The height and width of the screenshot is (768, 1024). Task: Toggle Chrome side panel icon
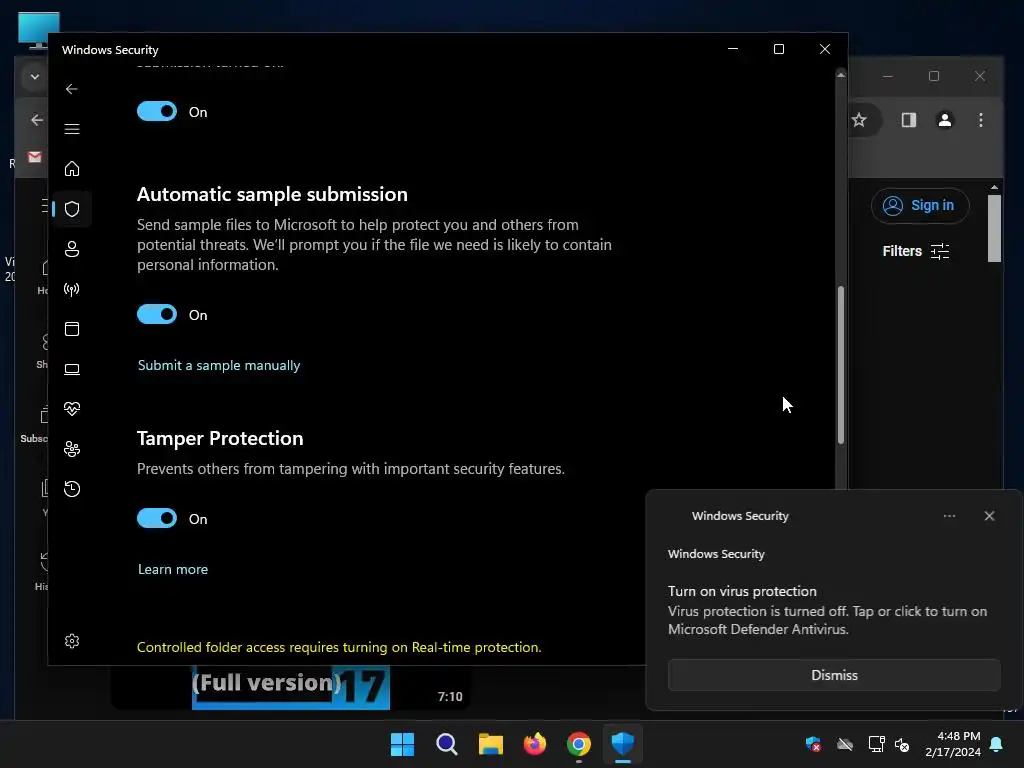coord(908,120)
